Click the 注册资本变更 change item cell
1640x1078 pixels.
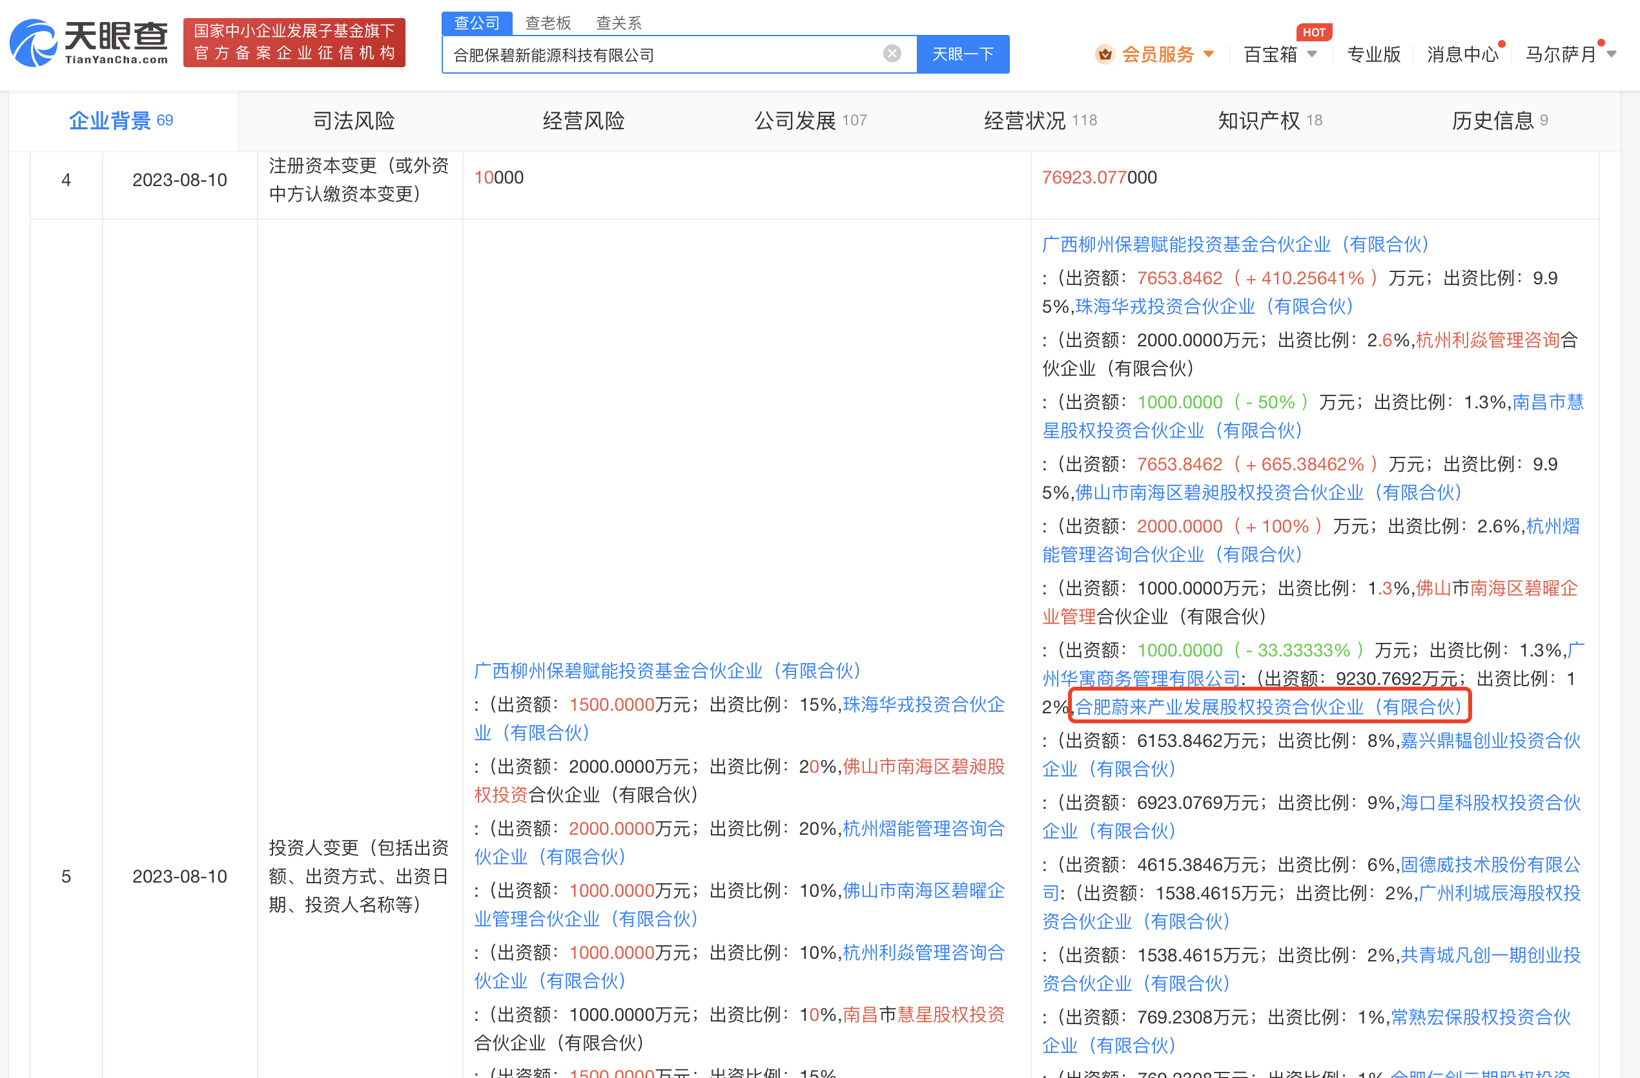[359, 180]
